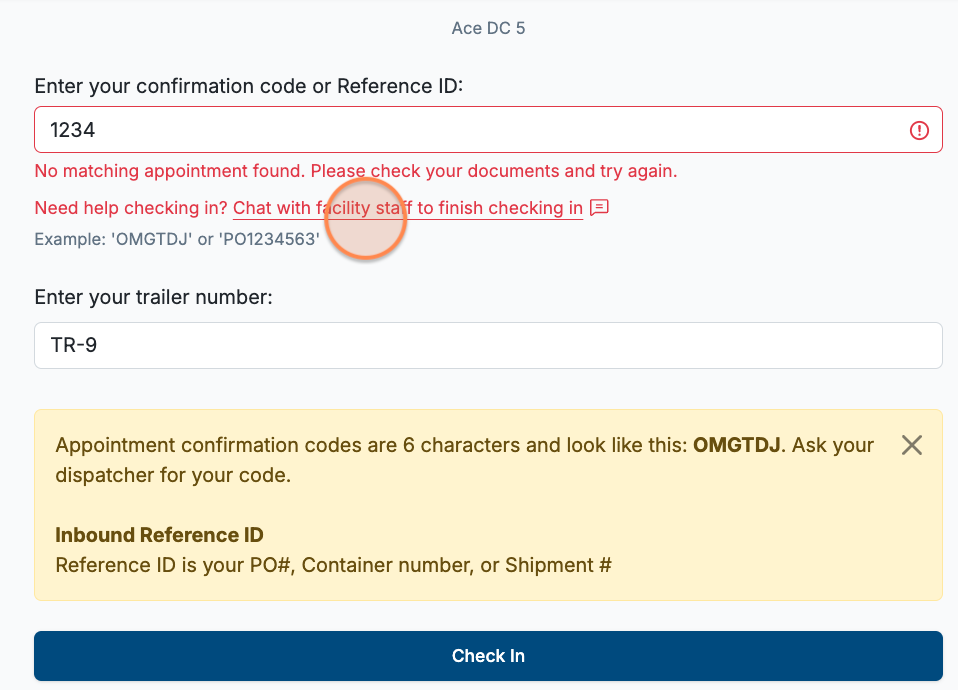Screen dimensions: 958x690
Task: Click the gray 'OMGTDJ' example hint text
Action: 152,239
